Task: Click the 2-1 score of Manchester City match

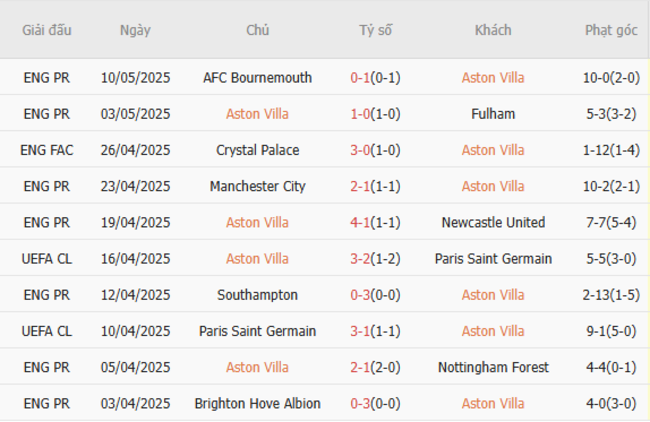Action: 360,186
